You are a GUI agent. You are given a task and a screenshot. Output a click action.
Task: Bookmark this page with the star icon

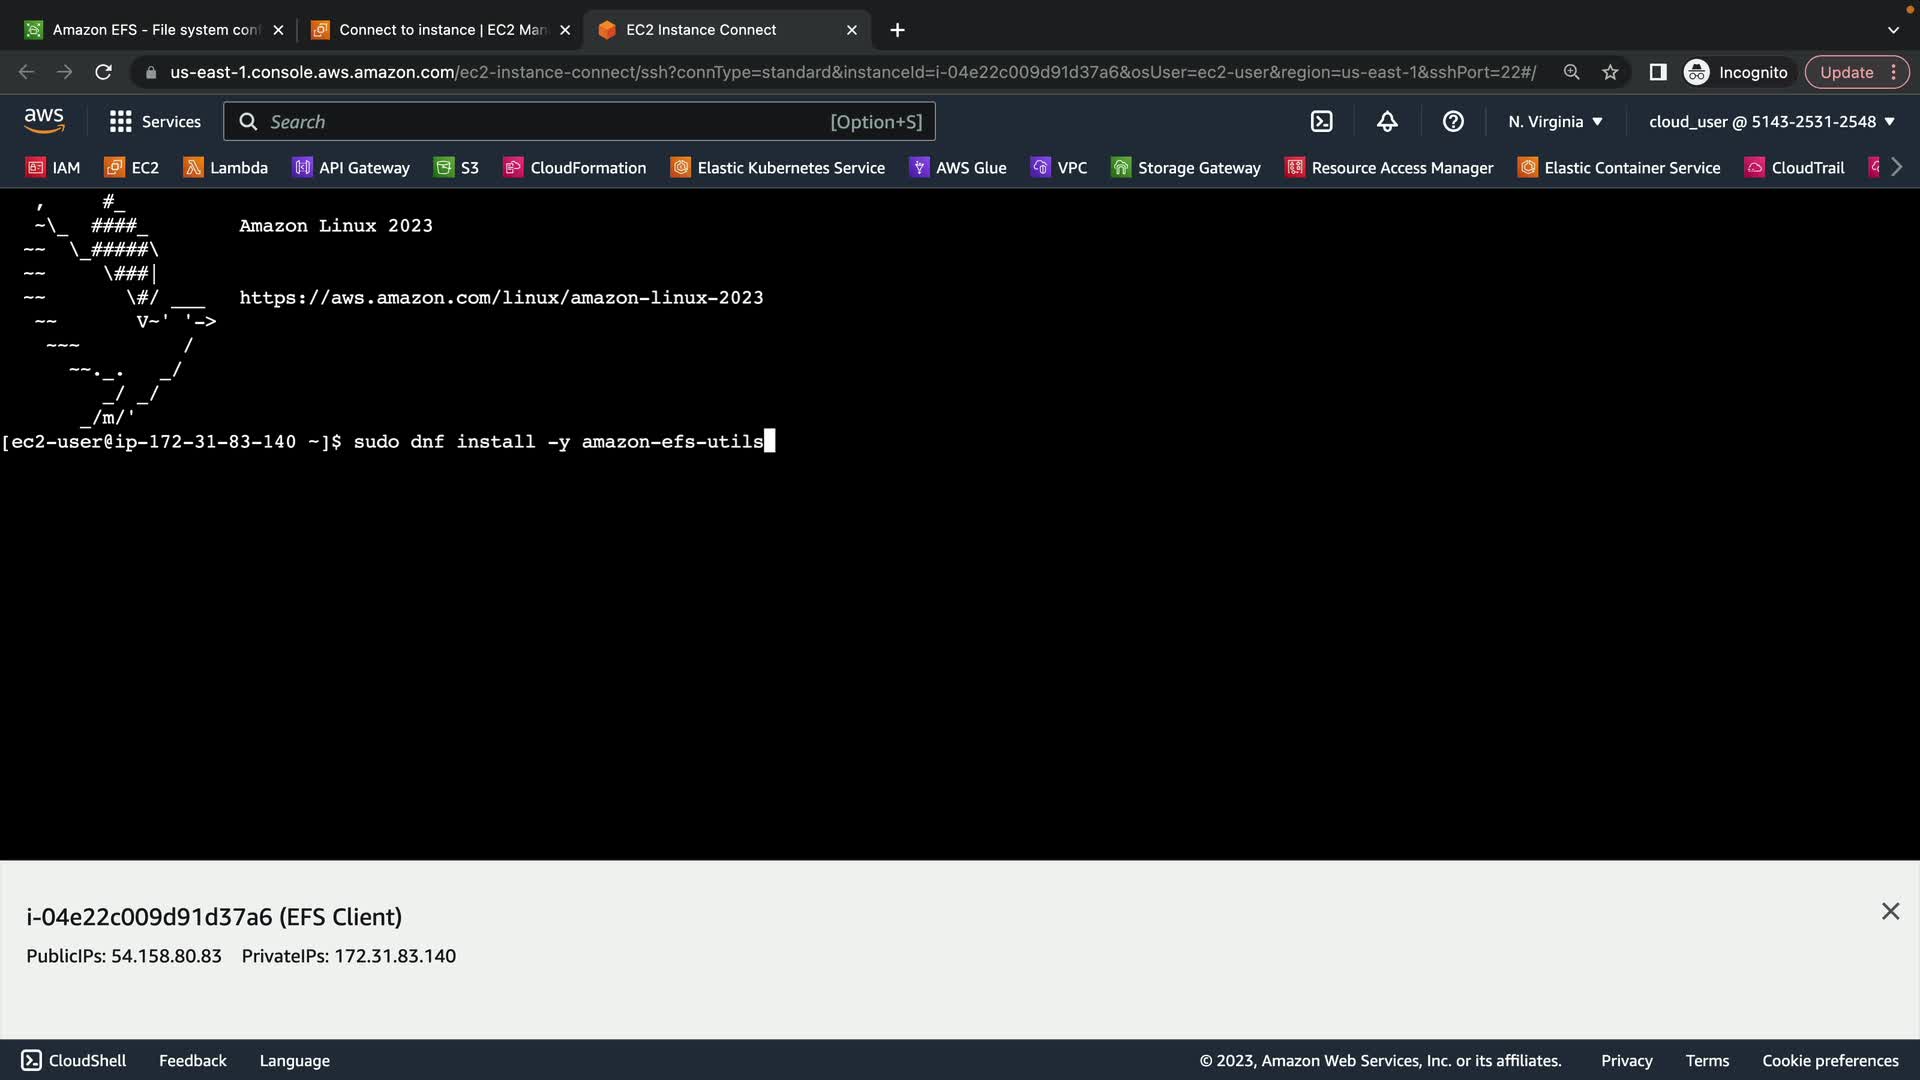[x=1610, y=72]
